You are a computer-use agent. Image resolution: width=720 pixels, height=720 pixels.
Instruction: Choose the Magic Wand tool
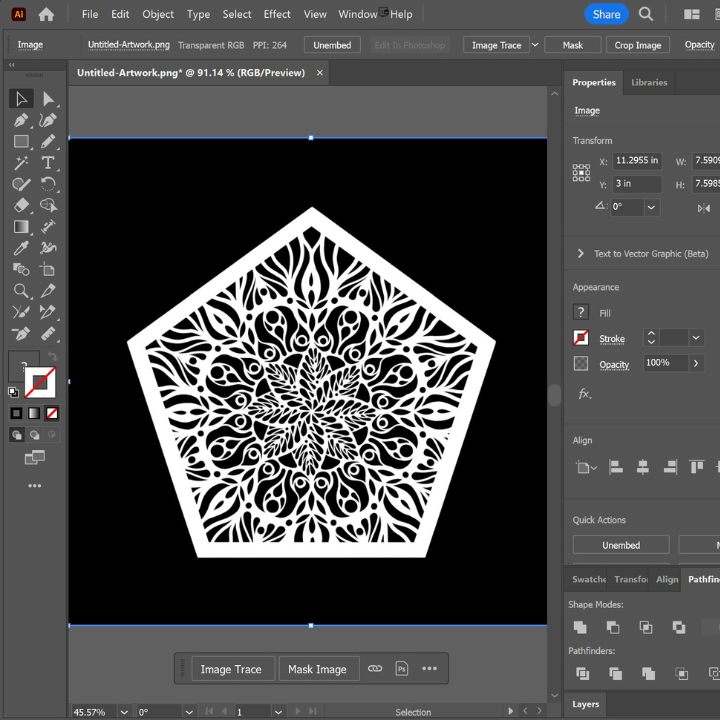(21, 163)
